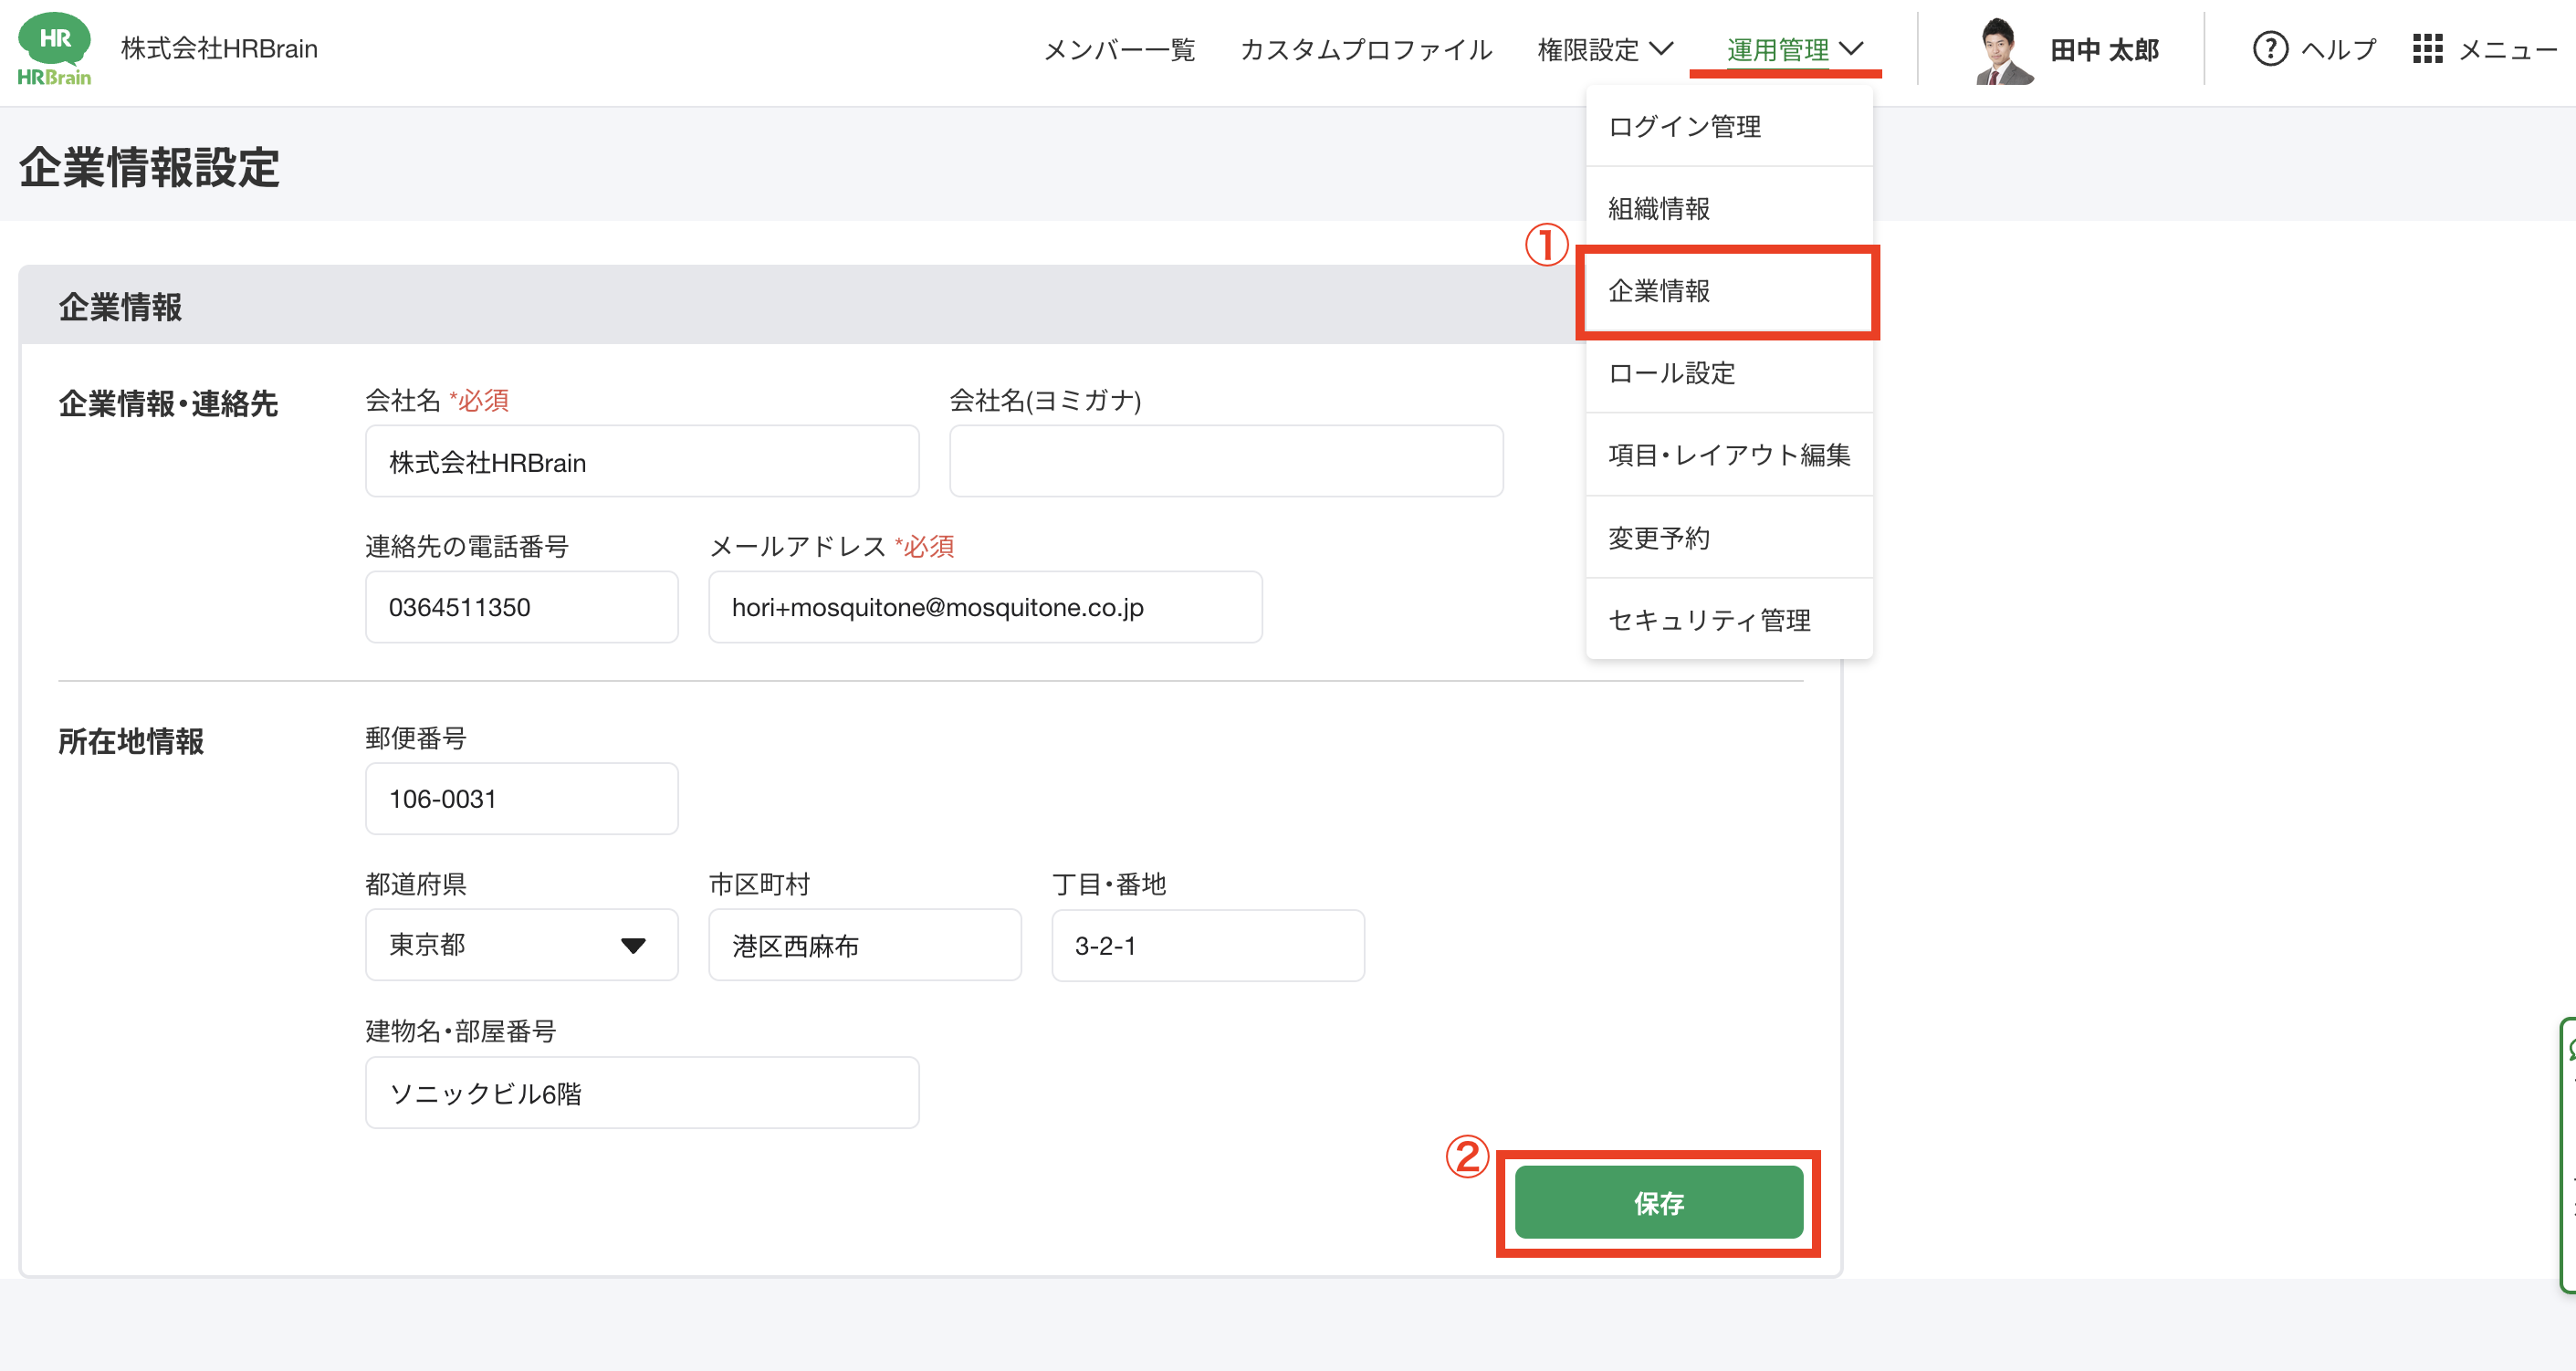Screen dimensions: 2576x1371
Task: Click the 会社名(ヨミガナ) input field
Action: click(x=1225, y=462)
